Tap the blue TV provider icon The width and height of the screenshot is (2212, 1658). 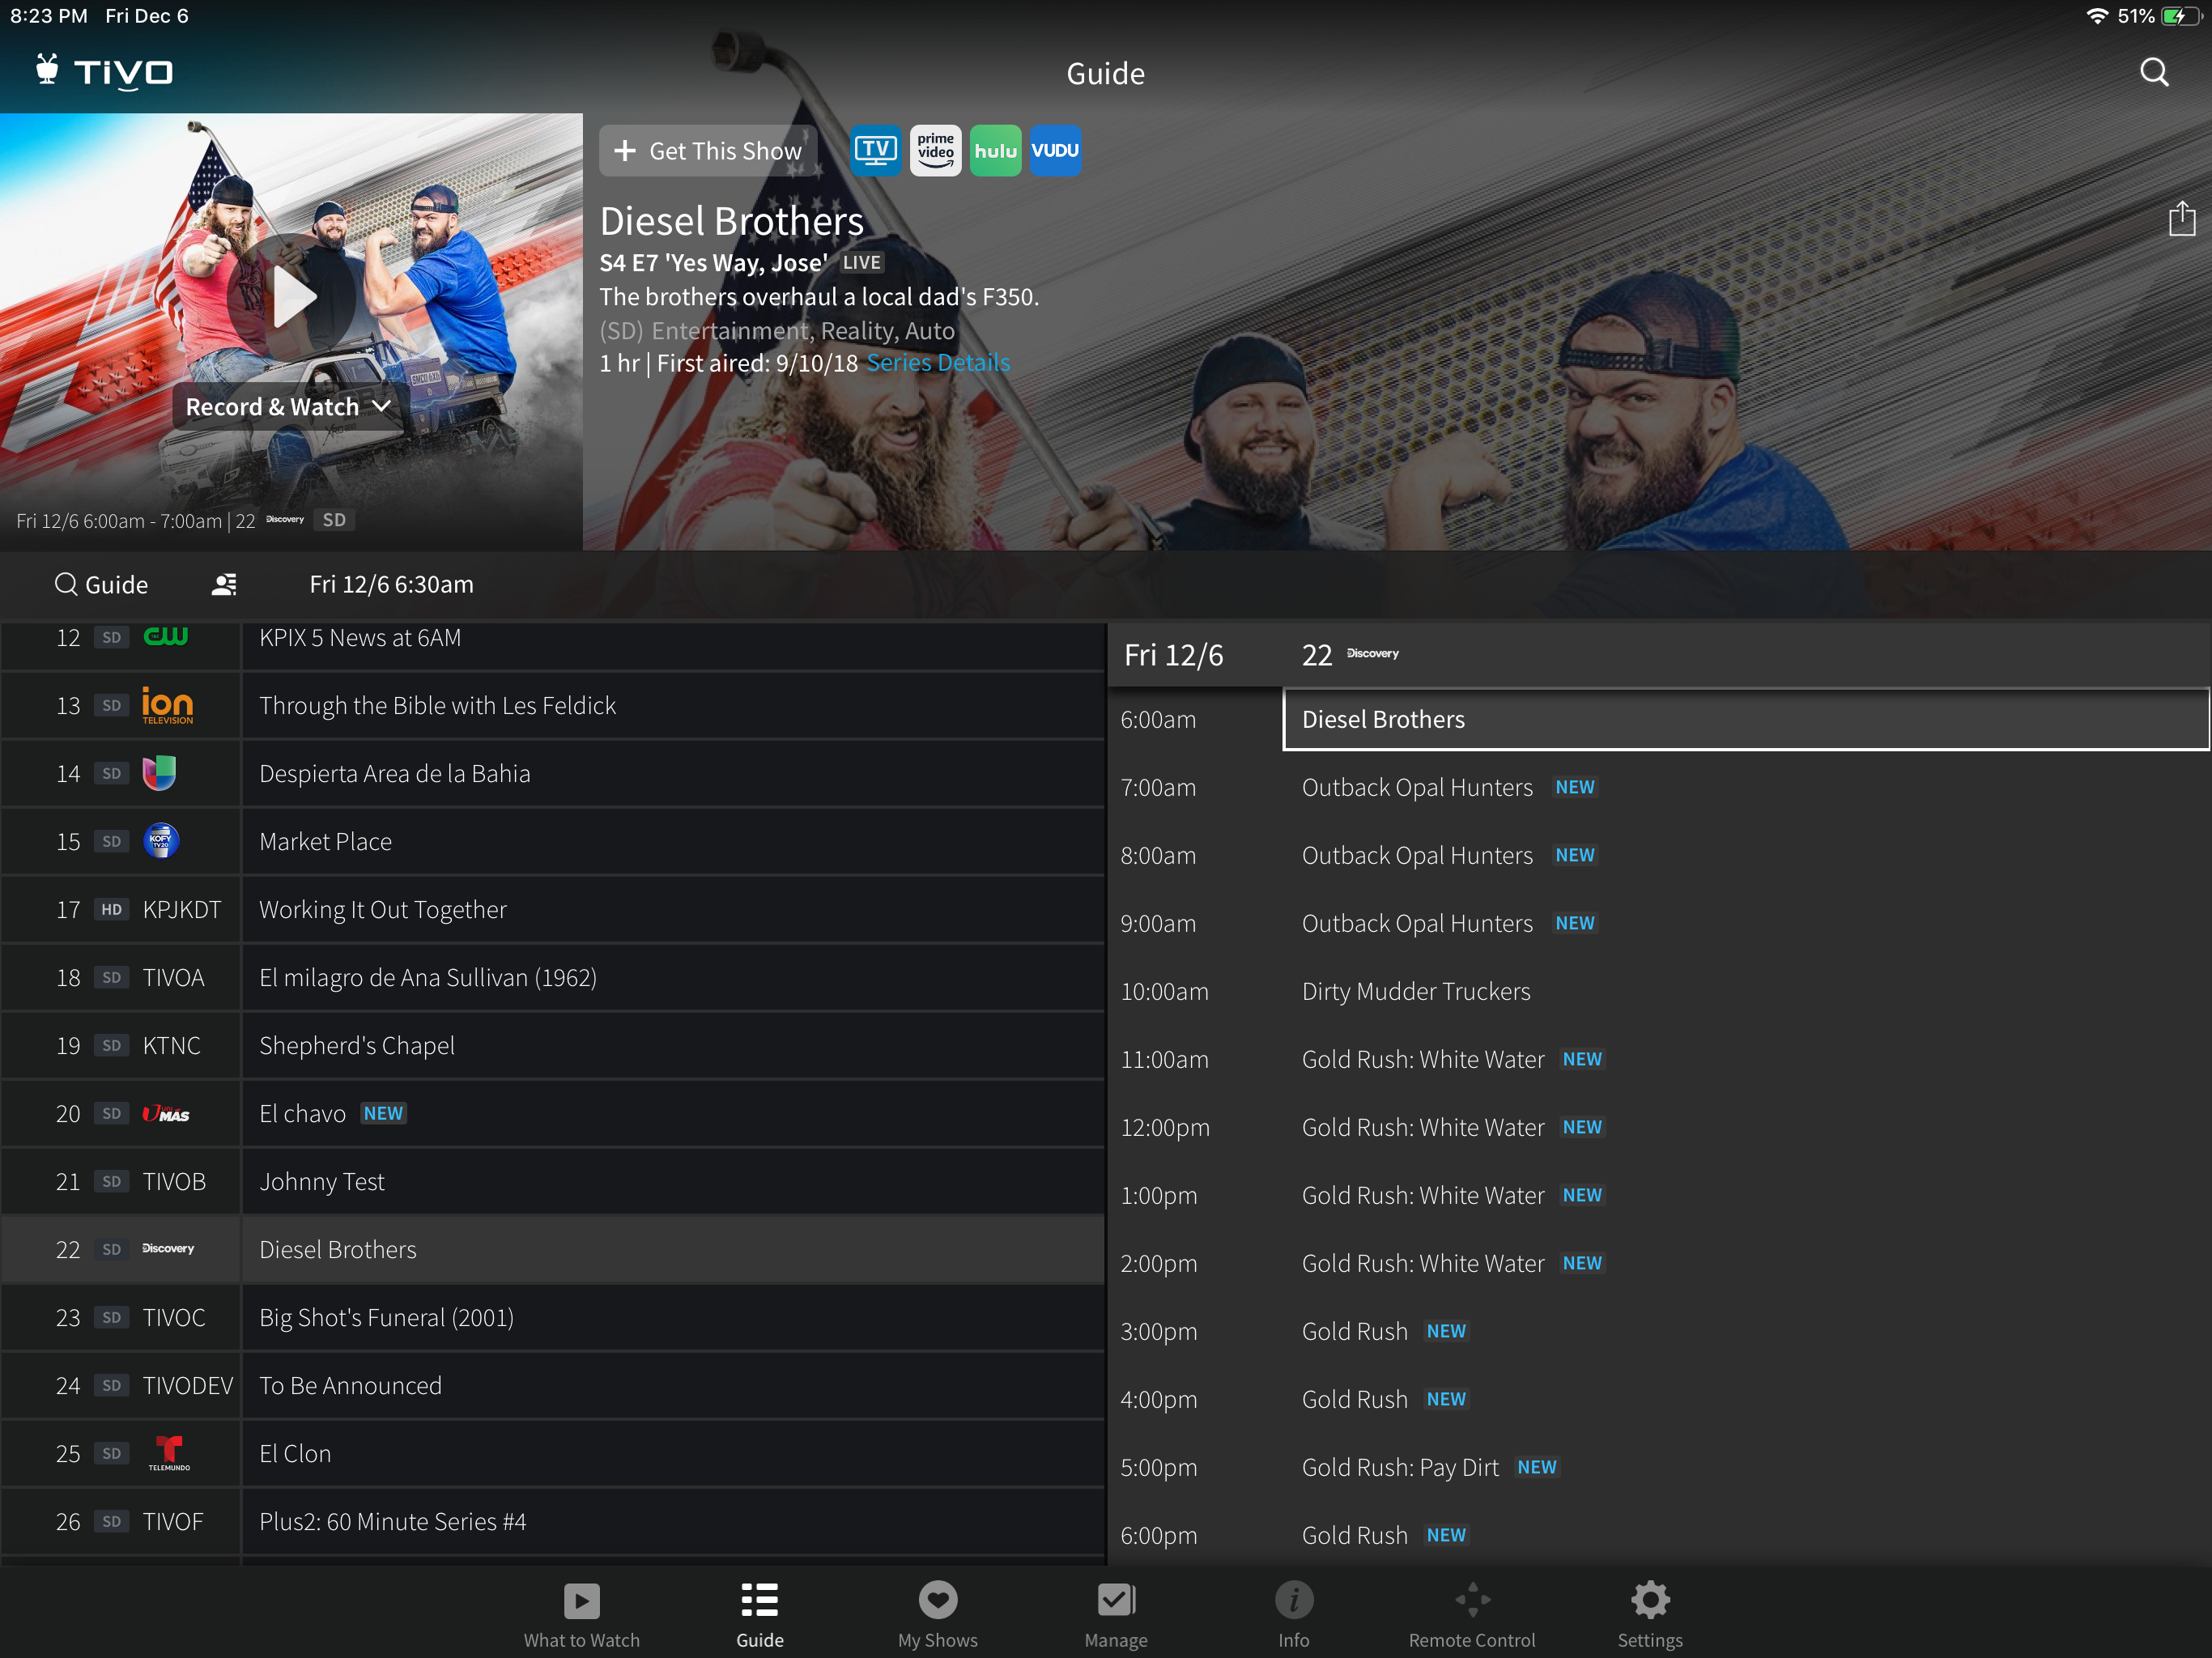[x=875, y=151]
